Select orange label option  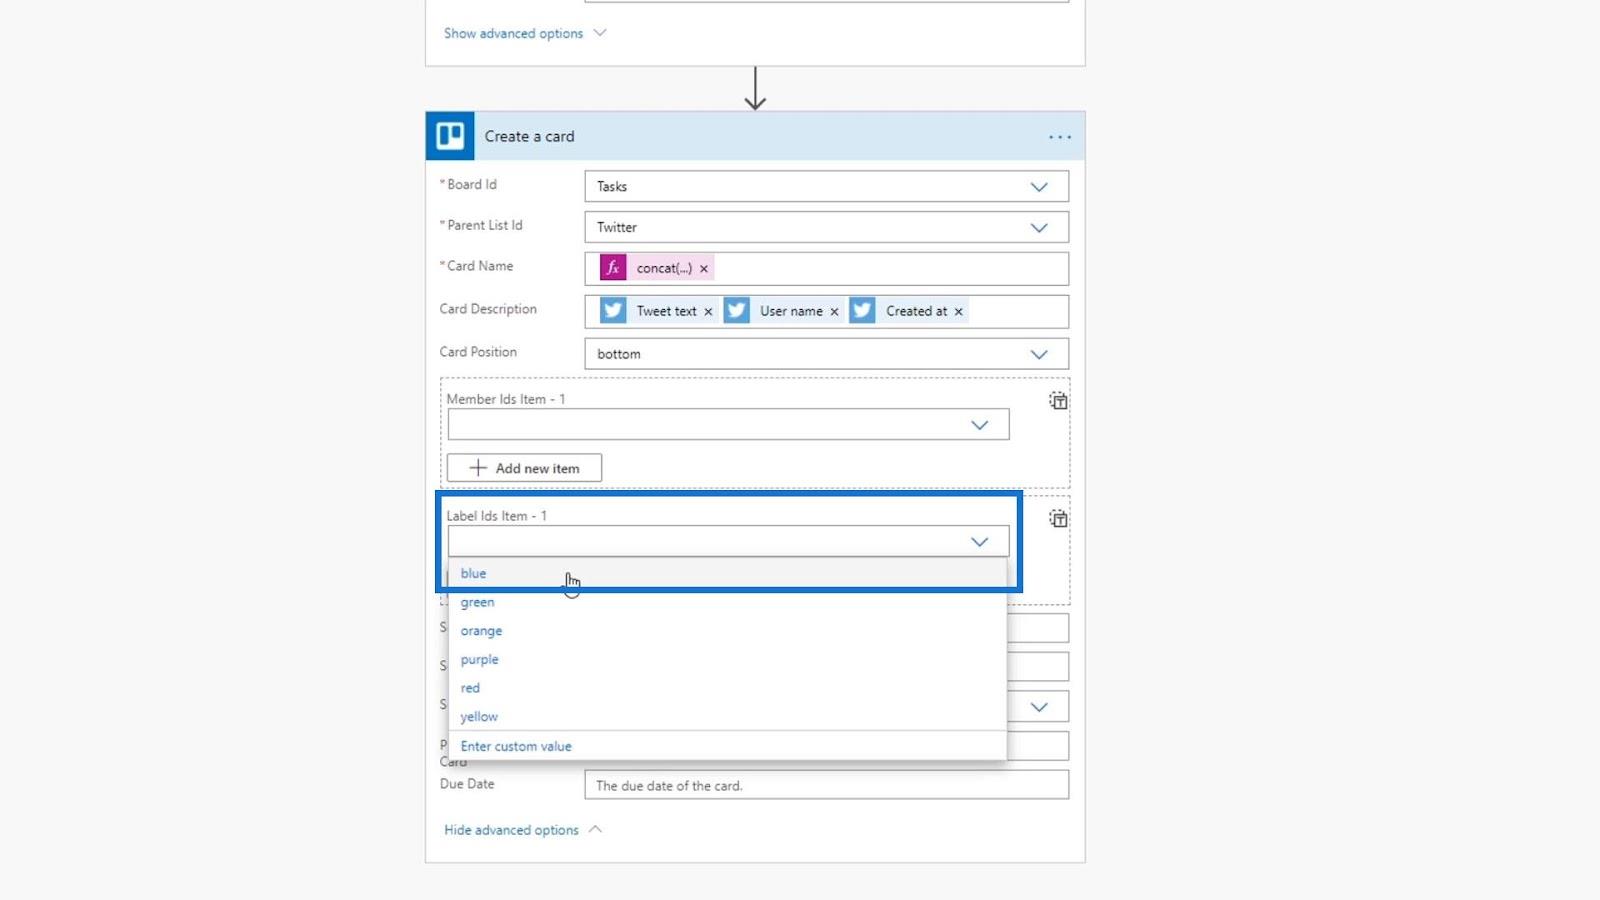click(x=727, y=631)
